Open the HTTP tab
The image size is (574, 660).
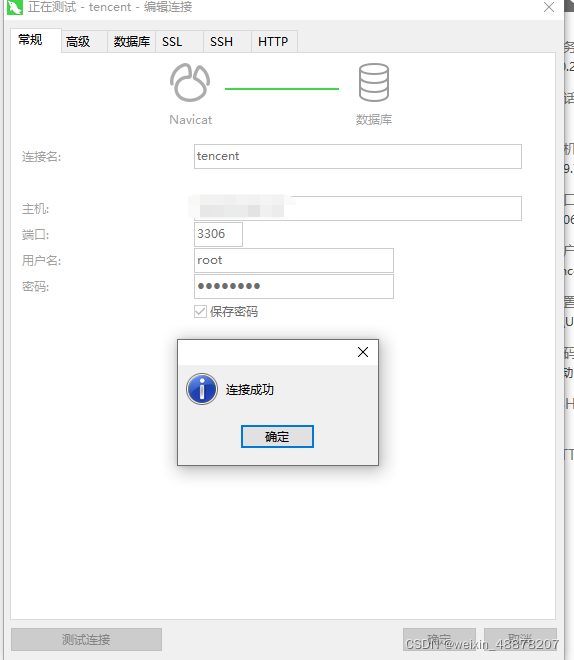coord(274,42)
